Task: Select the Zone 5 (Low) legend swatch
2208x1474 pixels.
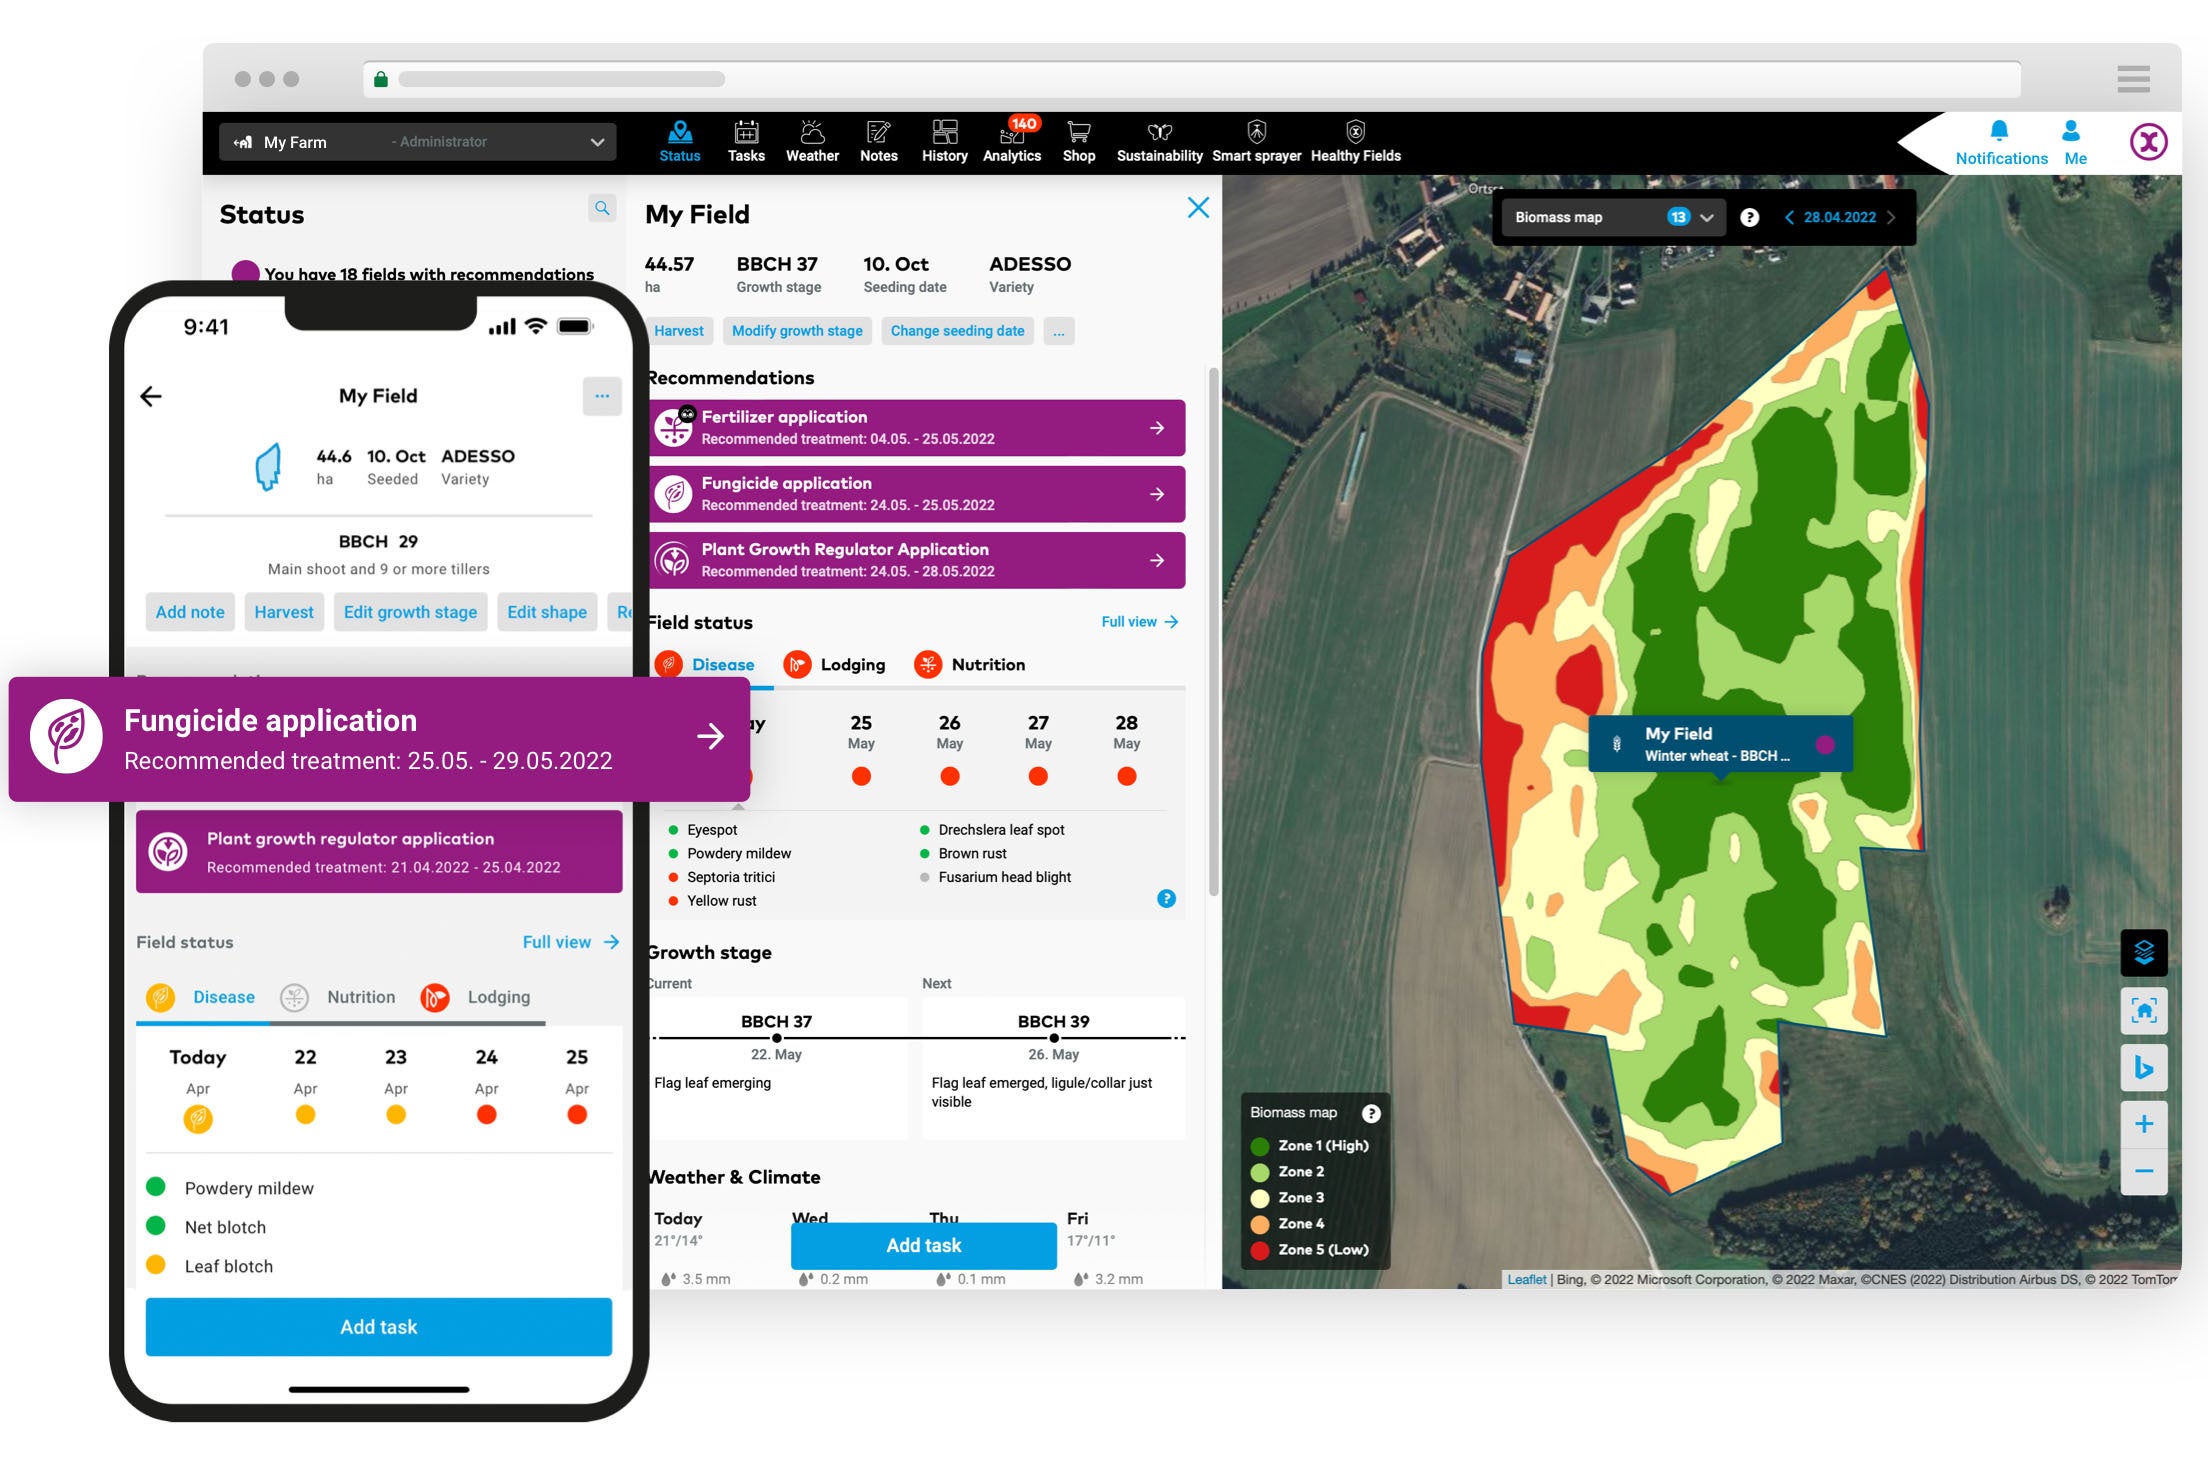Action: tap(1259, 1249)
